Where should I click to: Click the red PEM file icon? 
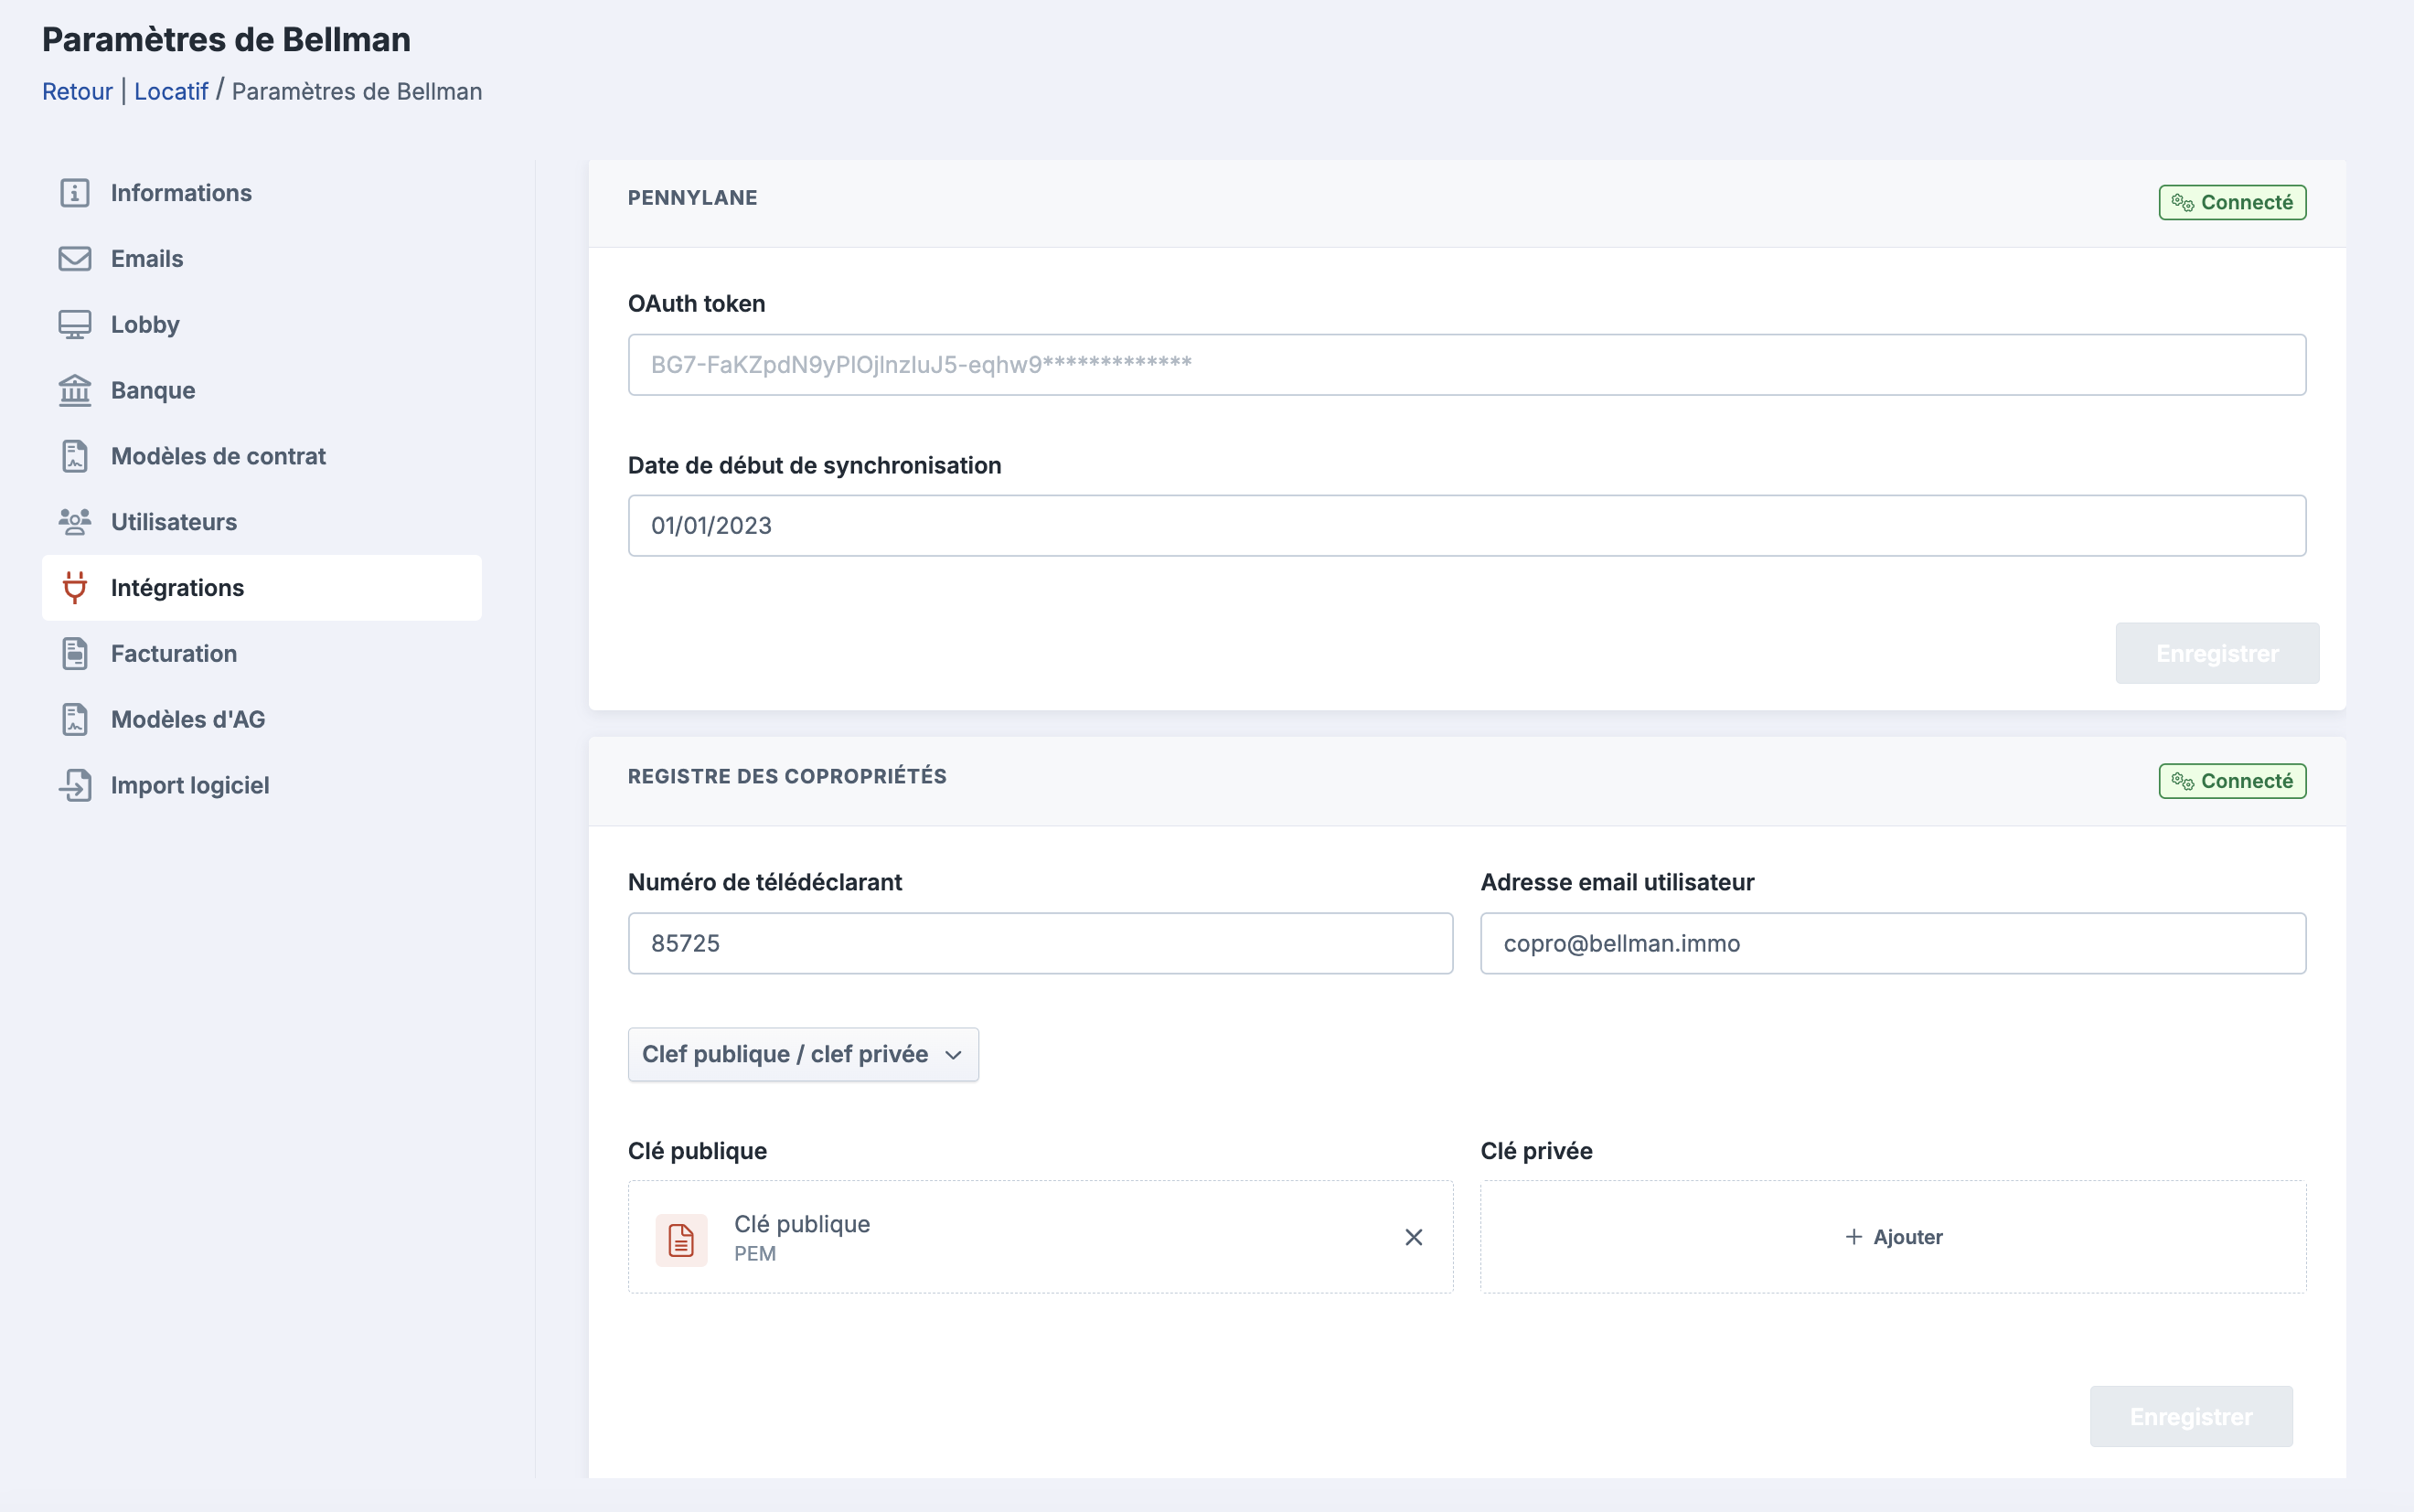681,1240
